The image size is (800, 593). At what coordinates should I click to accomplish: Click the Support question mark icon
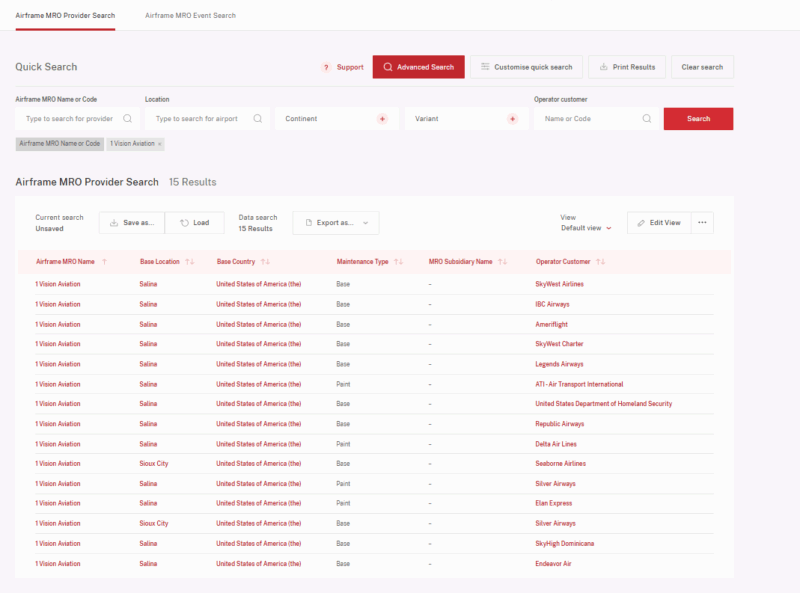[326, 67]
